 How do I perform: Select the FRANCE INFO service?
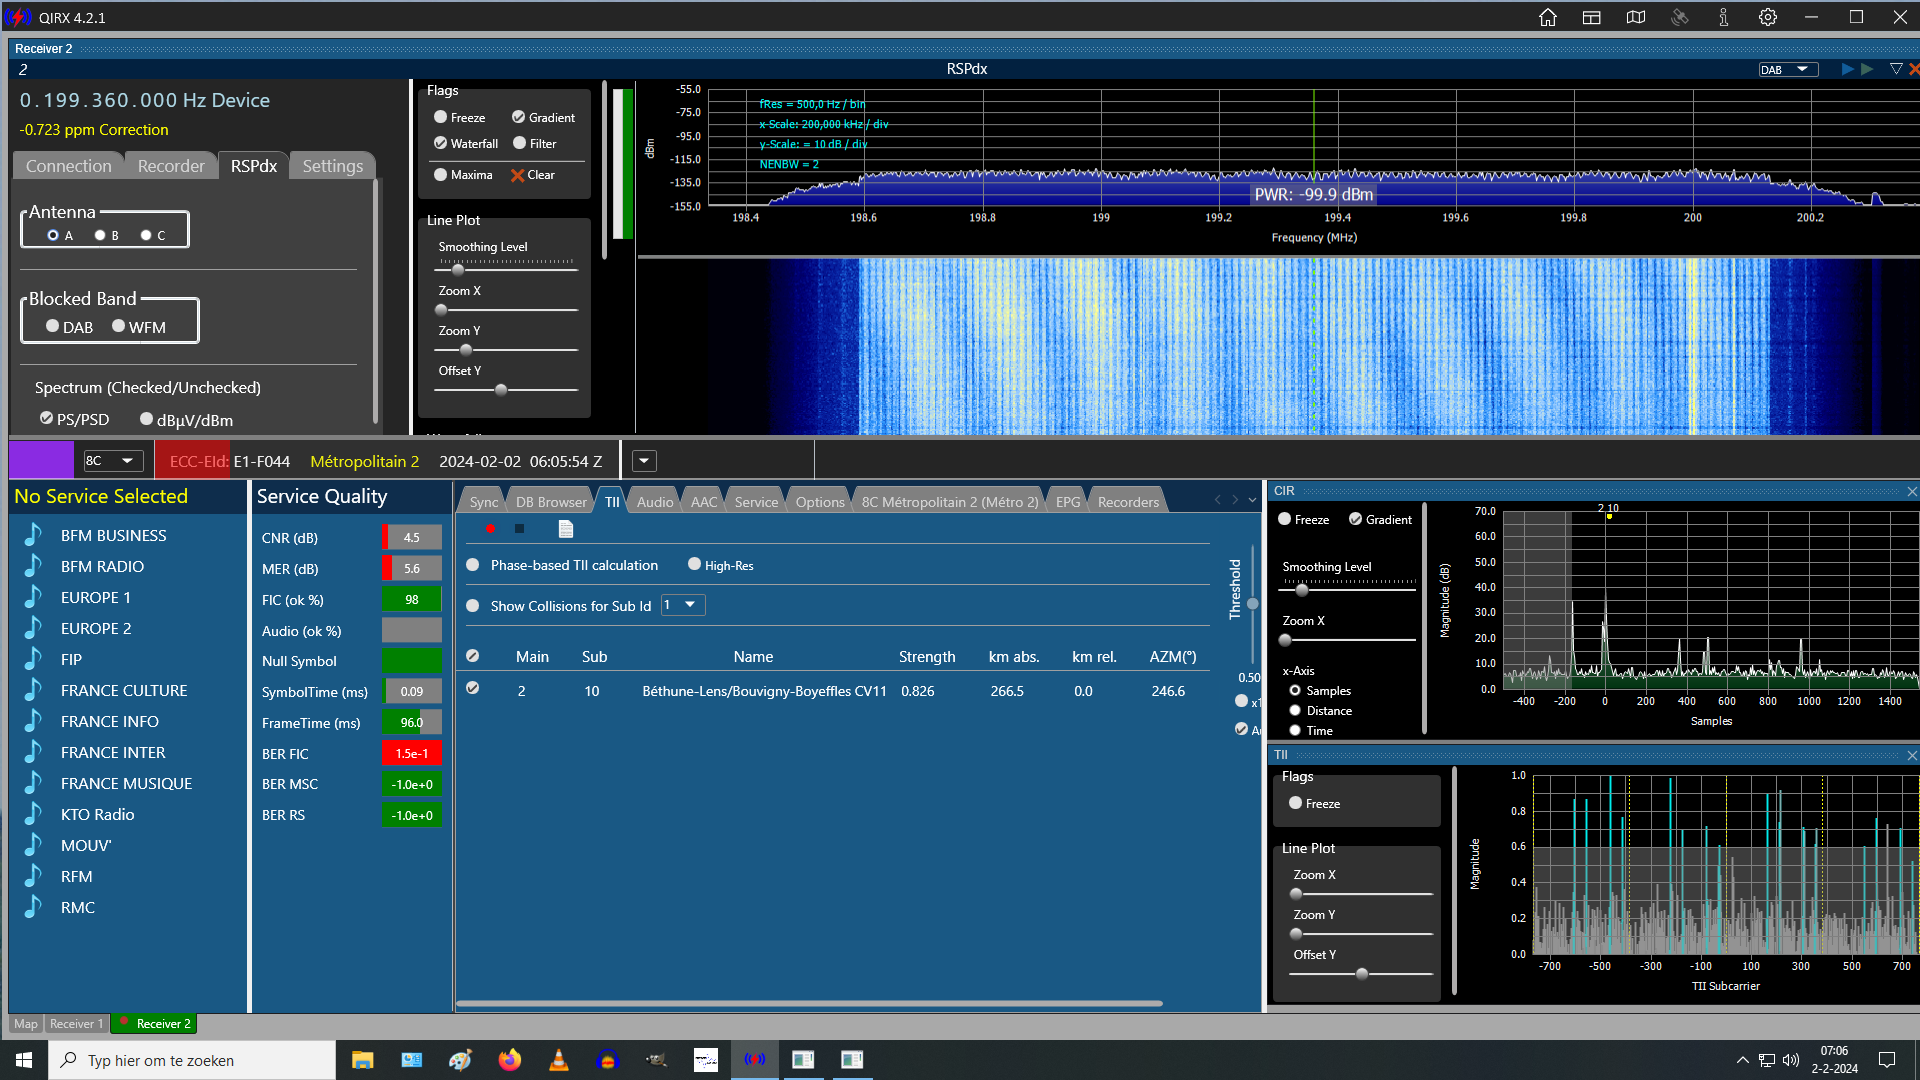[110, 721]
